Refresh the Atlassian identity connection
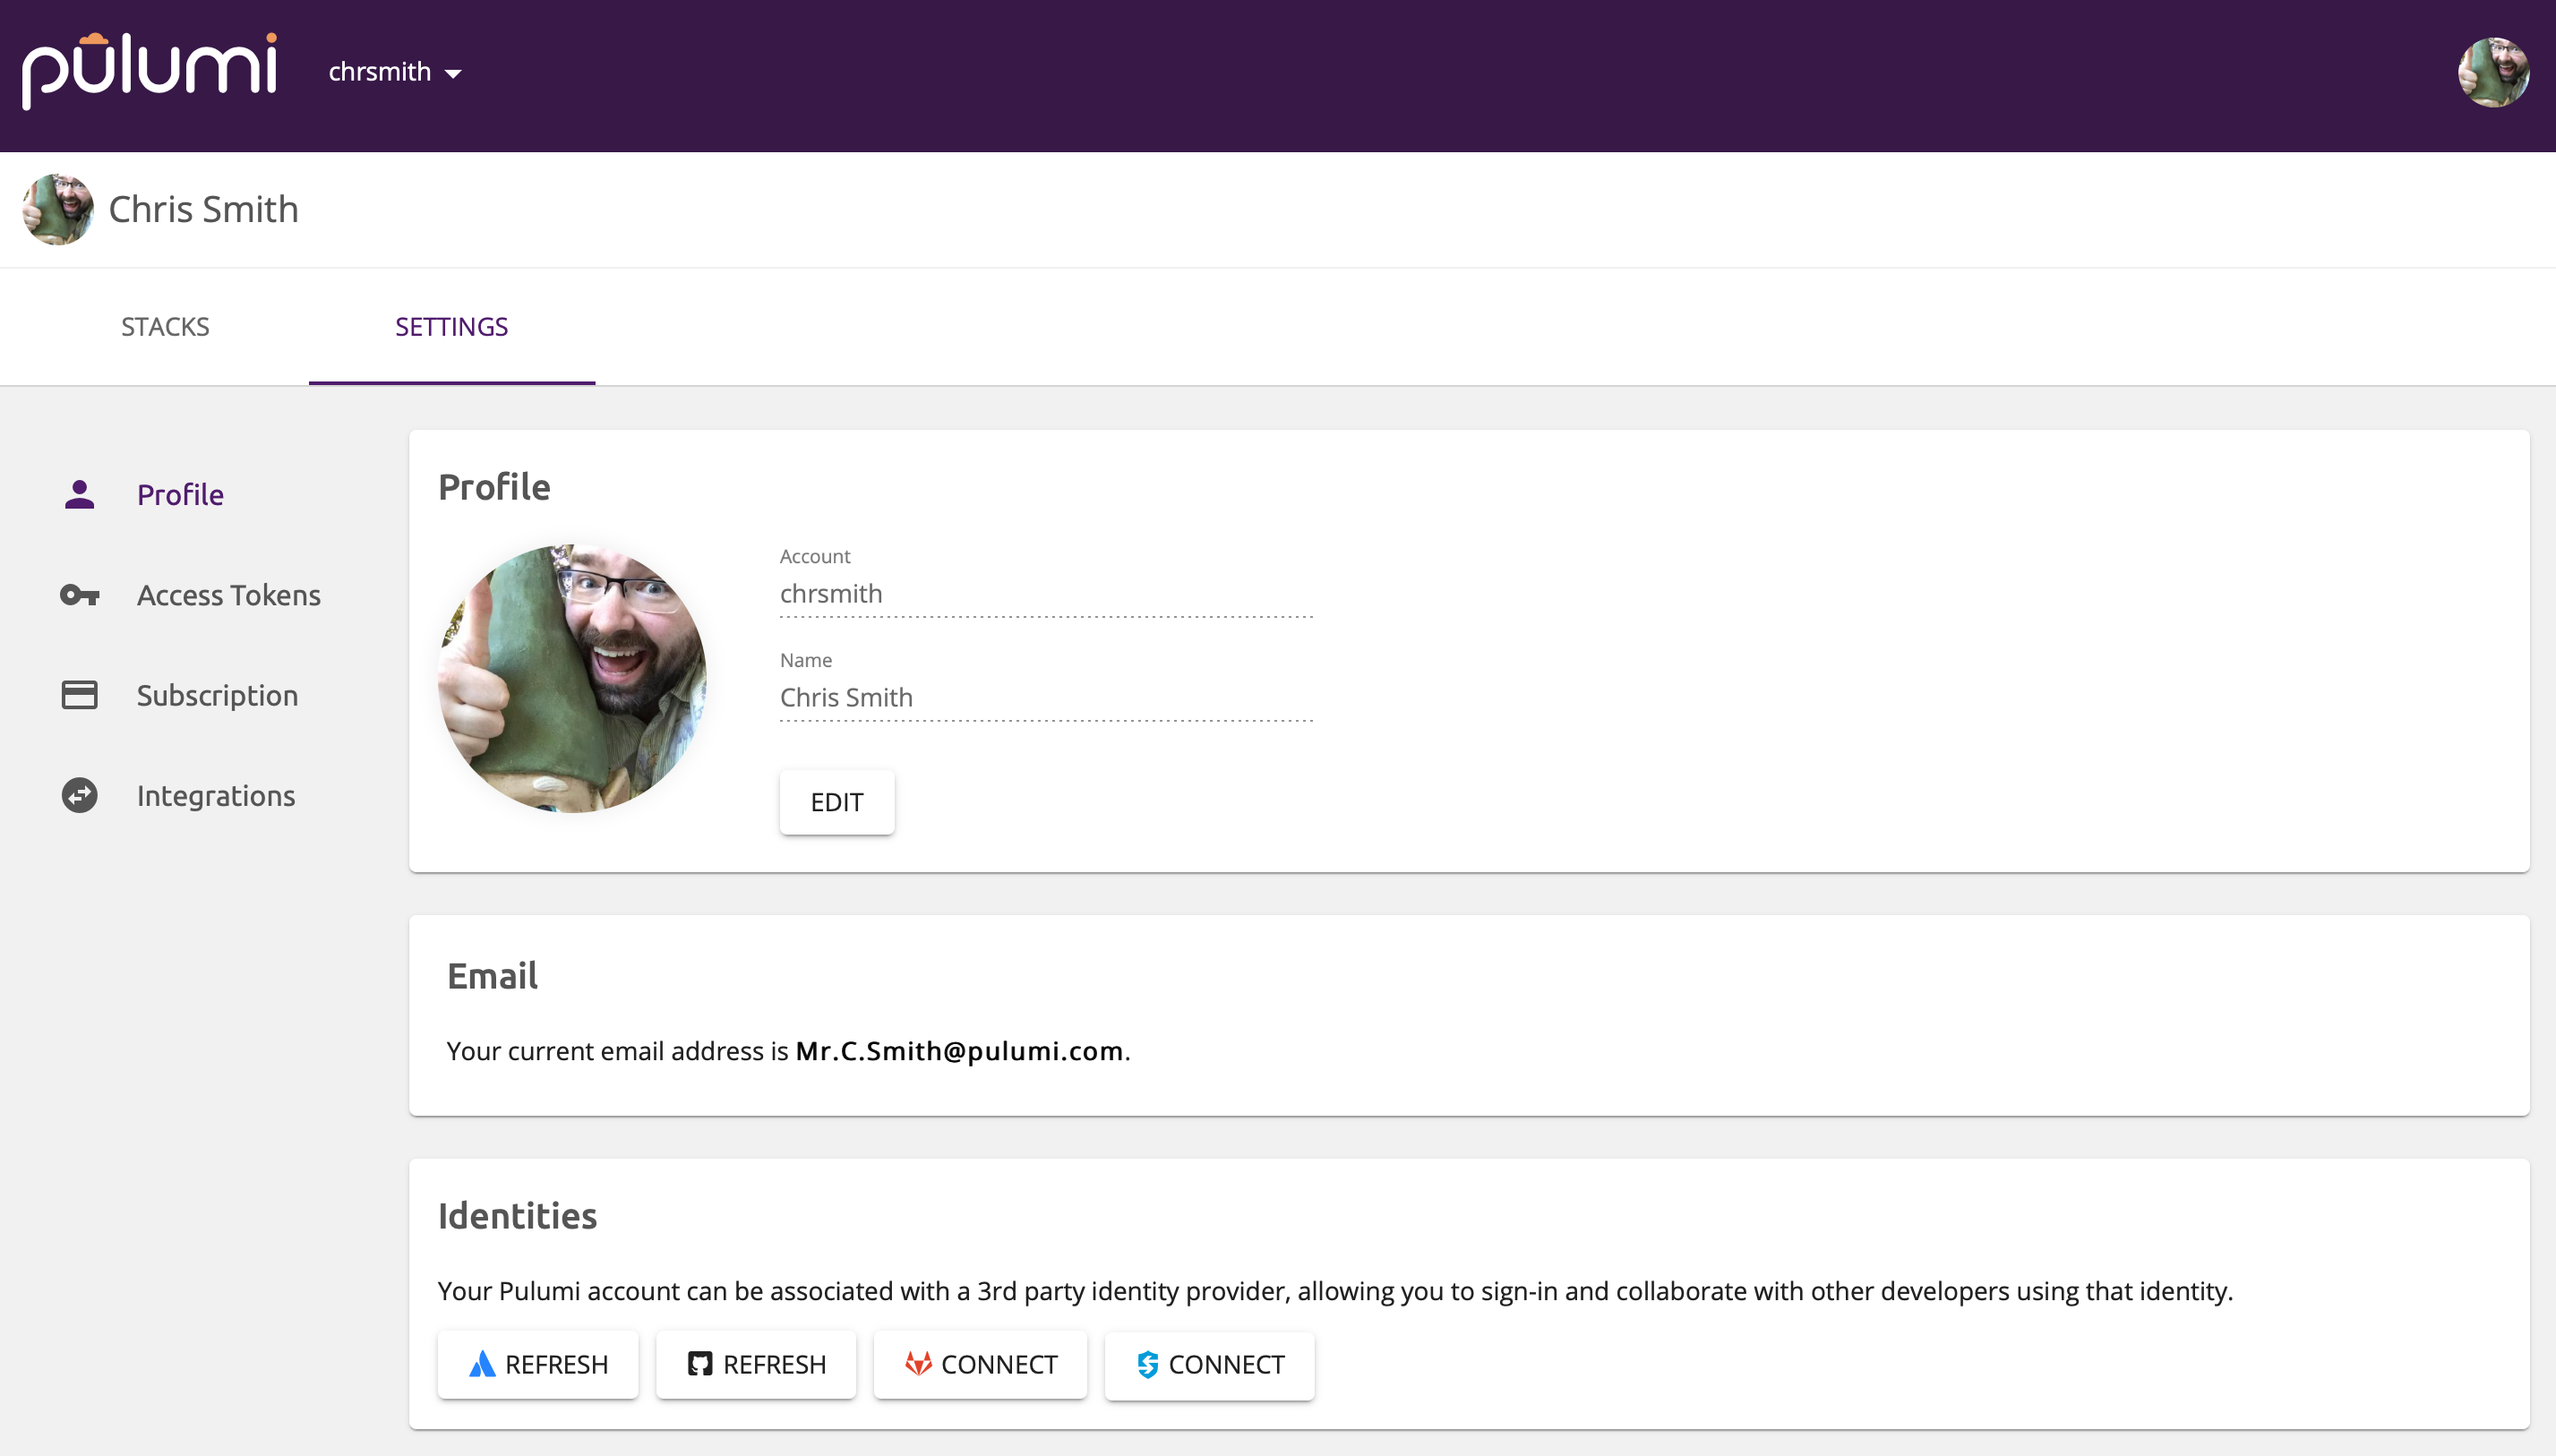2556x1456 pixels. [537, 1363]
